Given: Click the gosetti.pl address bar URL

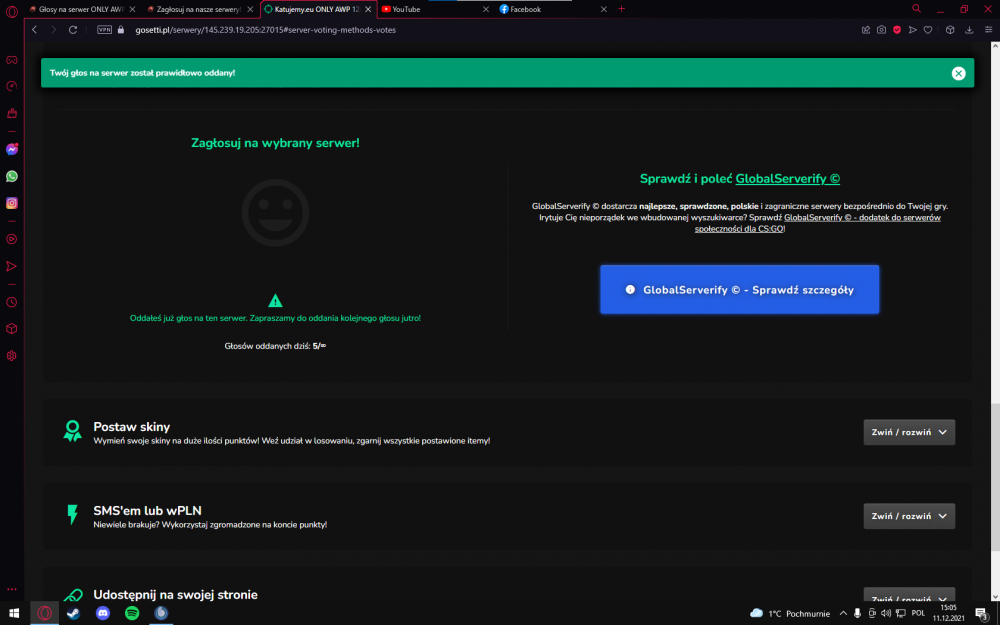Looking at the screenshot, I should [x=265, y=30].
